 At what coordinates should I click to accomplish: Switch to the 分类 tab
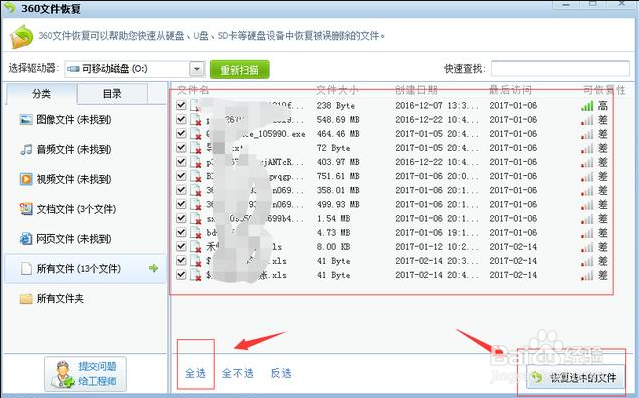pos(41,94)
